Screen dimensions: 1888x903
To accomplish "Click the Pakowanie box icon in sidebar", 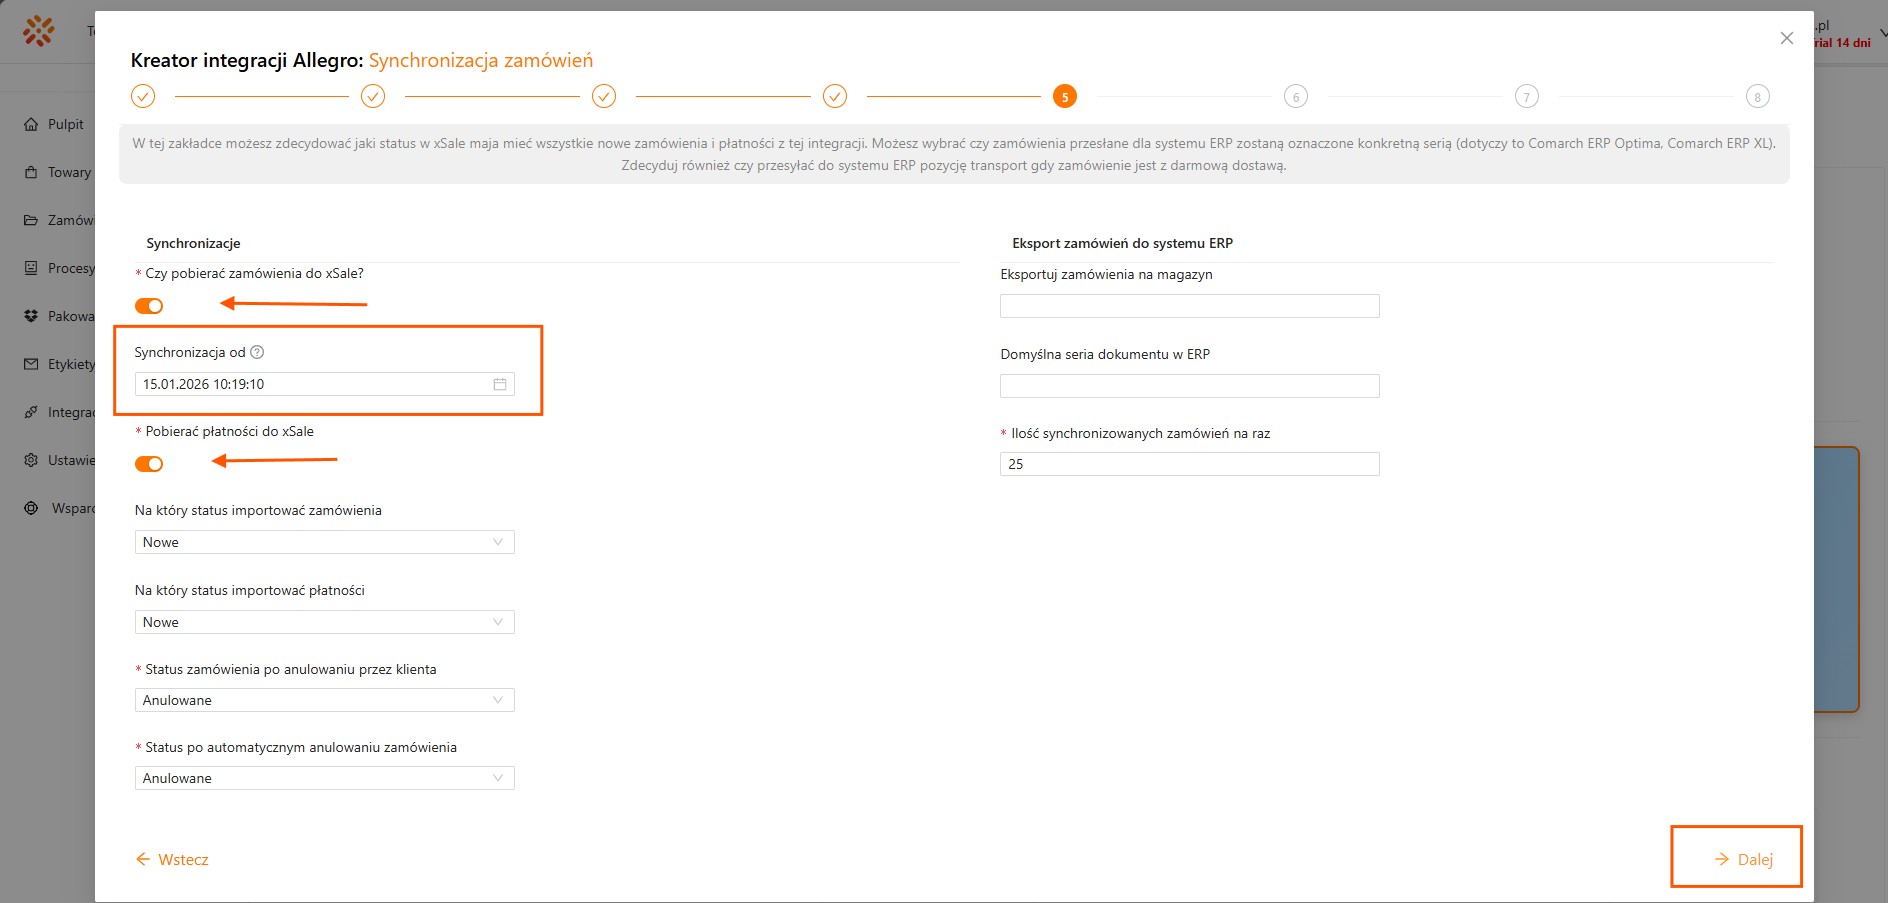I will click(31, 316).
